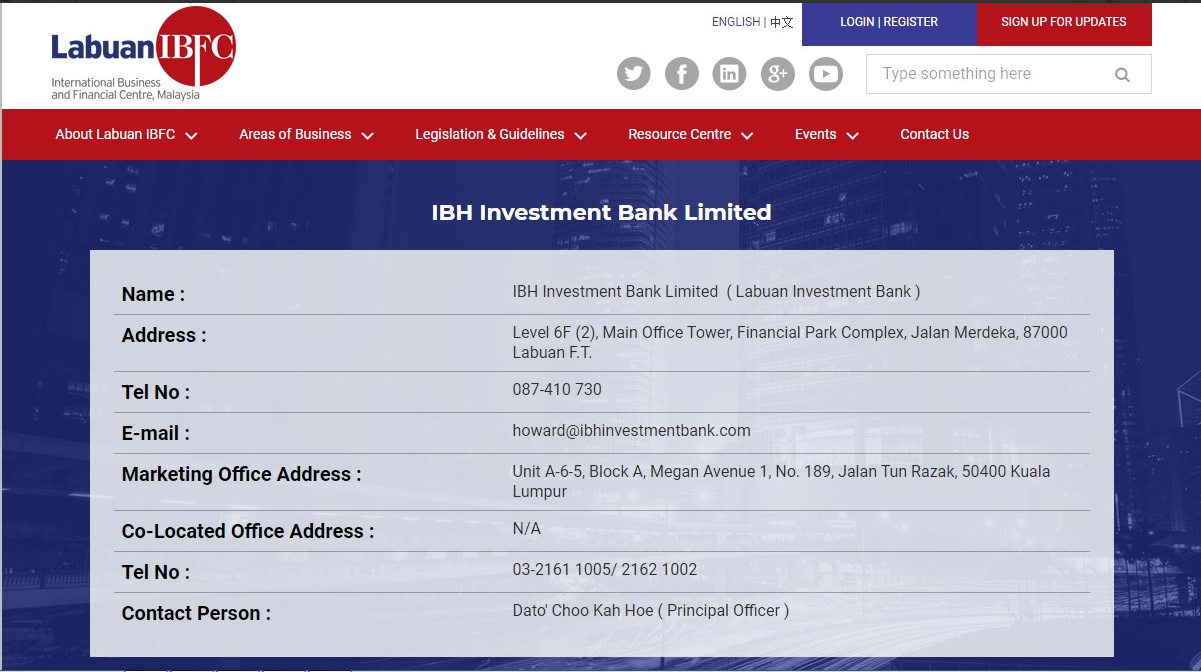This screenshot has height=672, width=1201.
Task: Expand the Resource Centre dropdown
Action: [680, 134]
